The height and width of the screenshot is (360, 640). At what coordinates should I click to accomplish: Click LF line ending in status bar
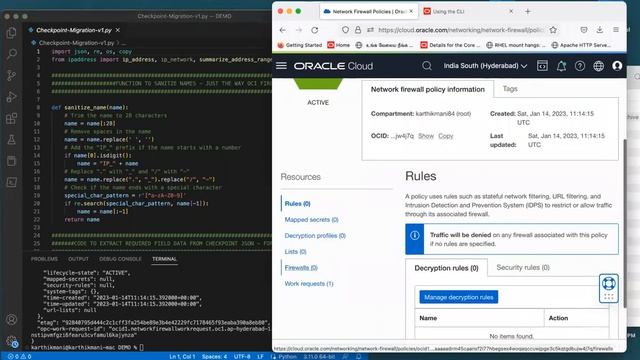coord(260,356)
